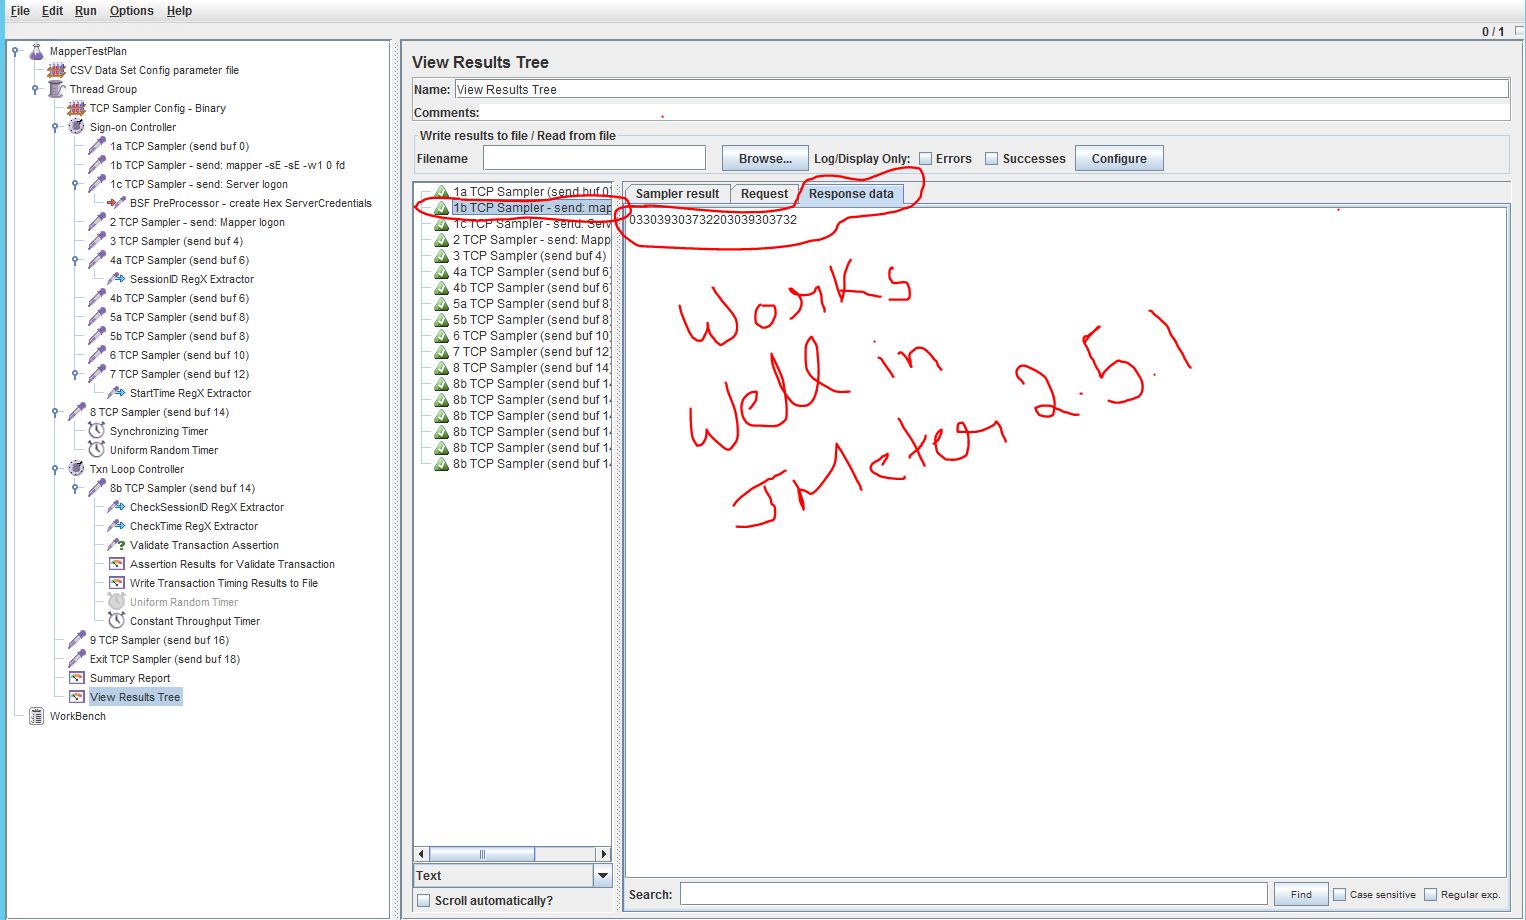
Task: Click the Thread Group icon
Action: point(56,89)
